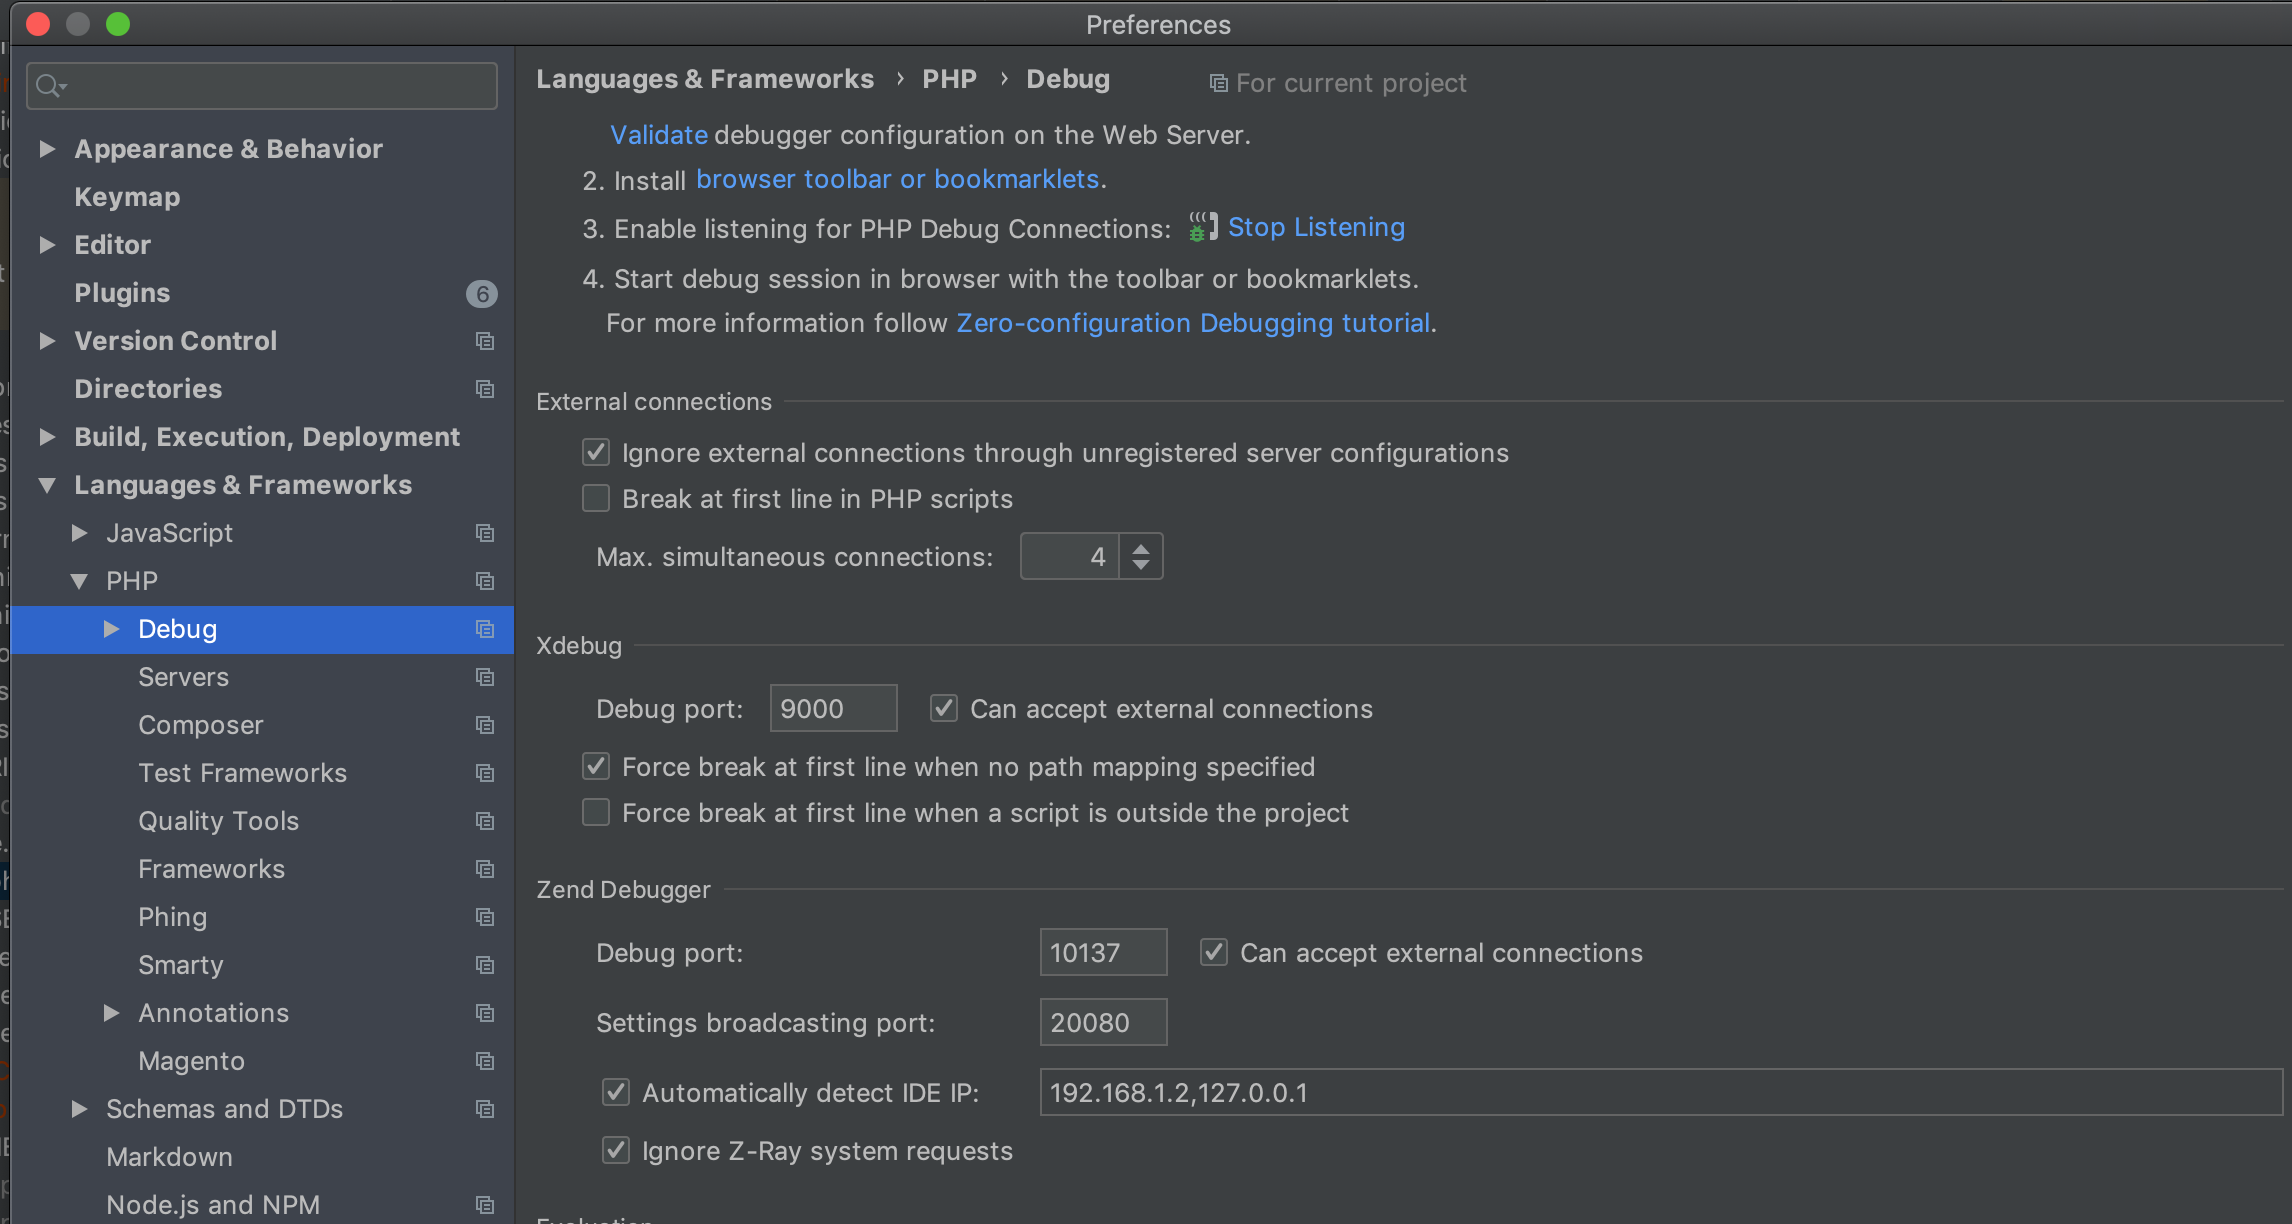Image resolution: width=2292 pixels, height=1224 pixels.
Task: Expand the Schemas and DTDs node arrow
Action: pos(79,1109)
